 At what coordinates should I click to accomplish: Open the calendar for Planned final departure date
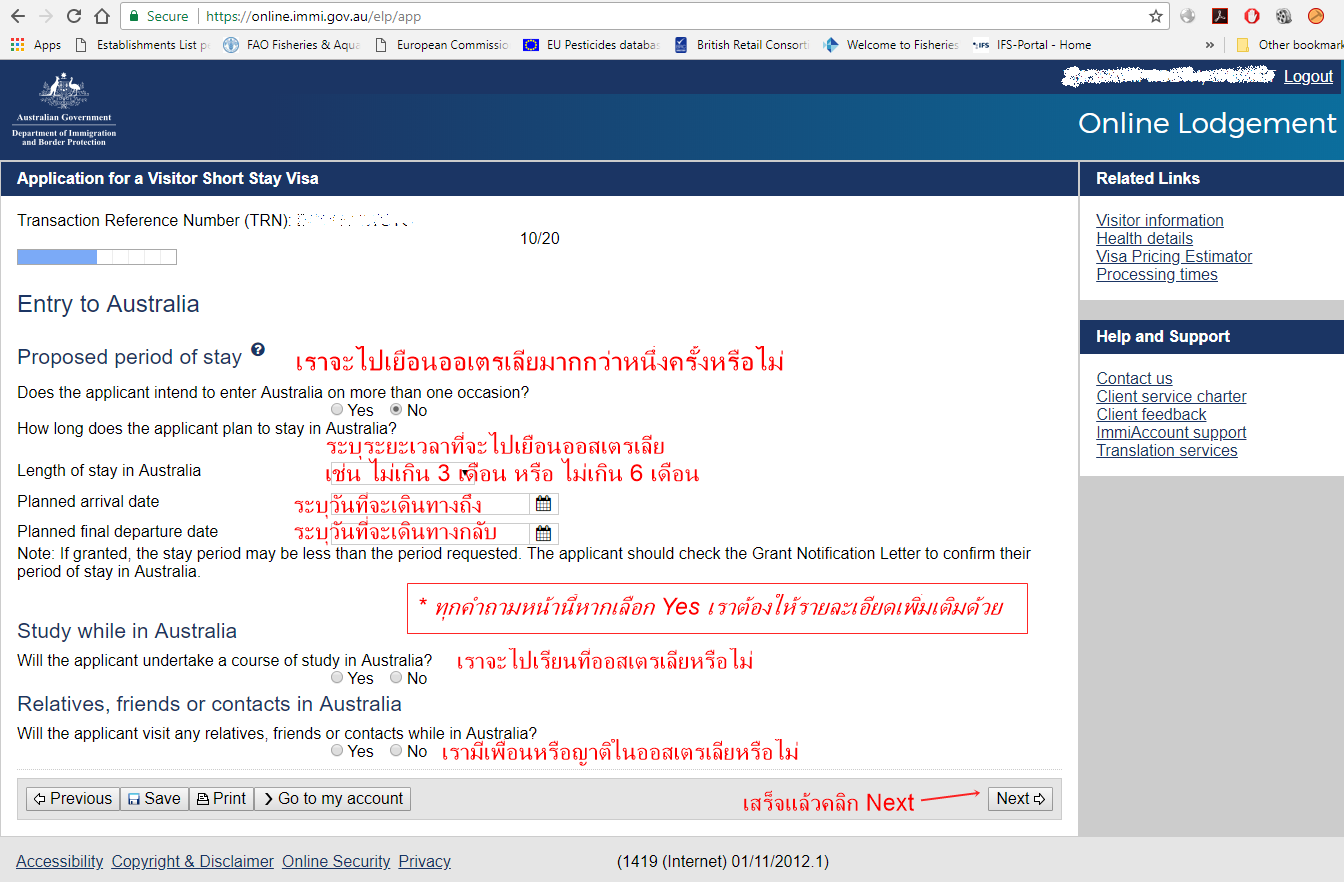[543, 533]
